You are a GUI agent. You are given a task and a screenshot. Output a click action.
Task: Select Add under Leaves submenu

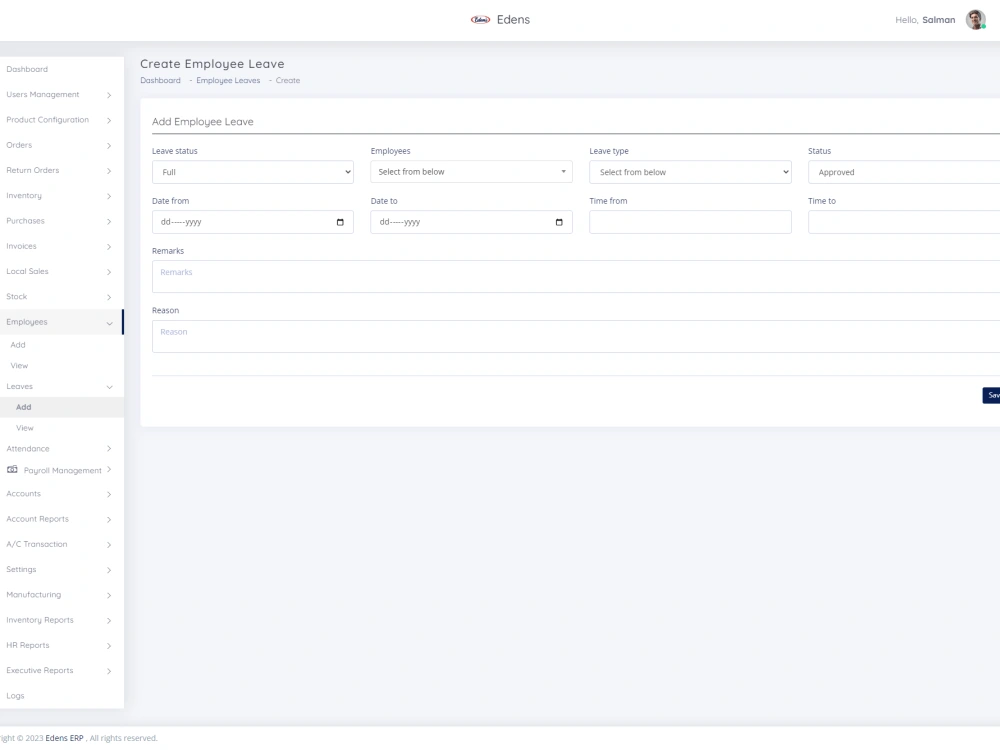24,407
